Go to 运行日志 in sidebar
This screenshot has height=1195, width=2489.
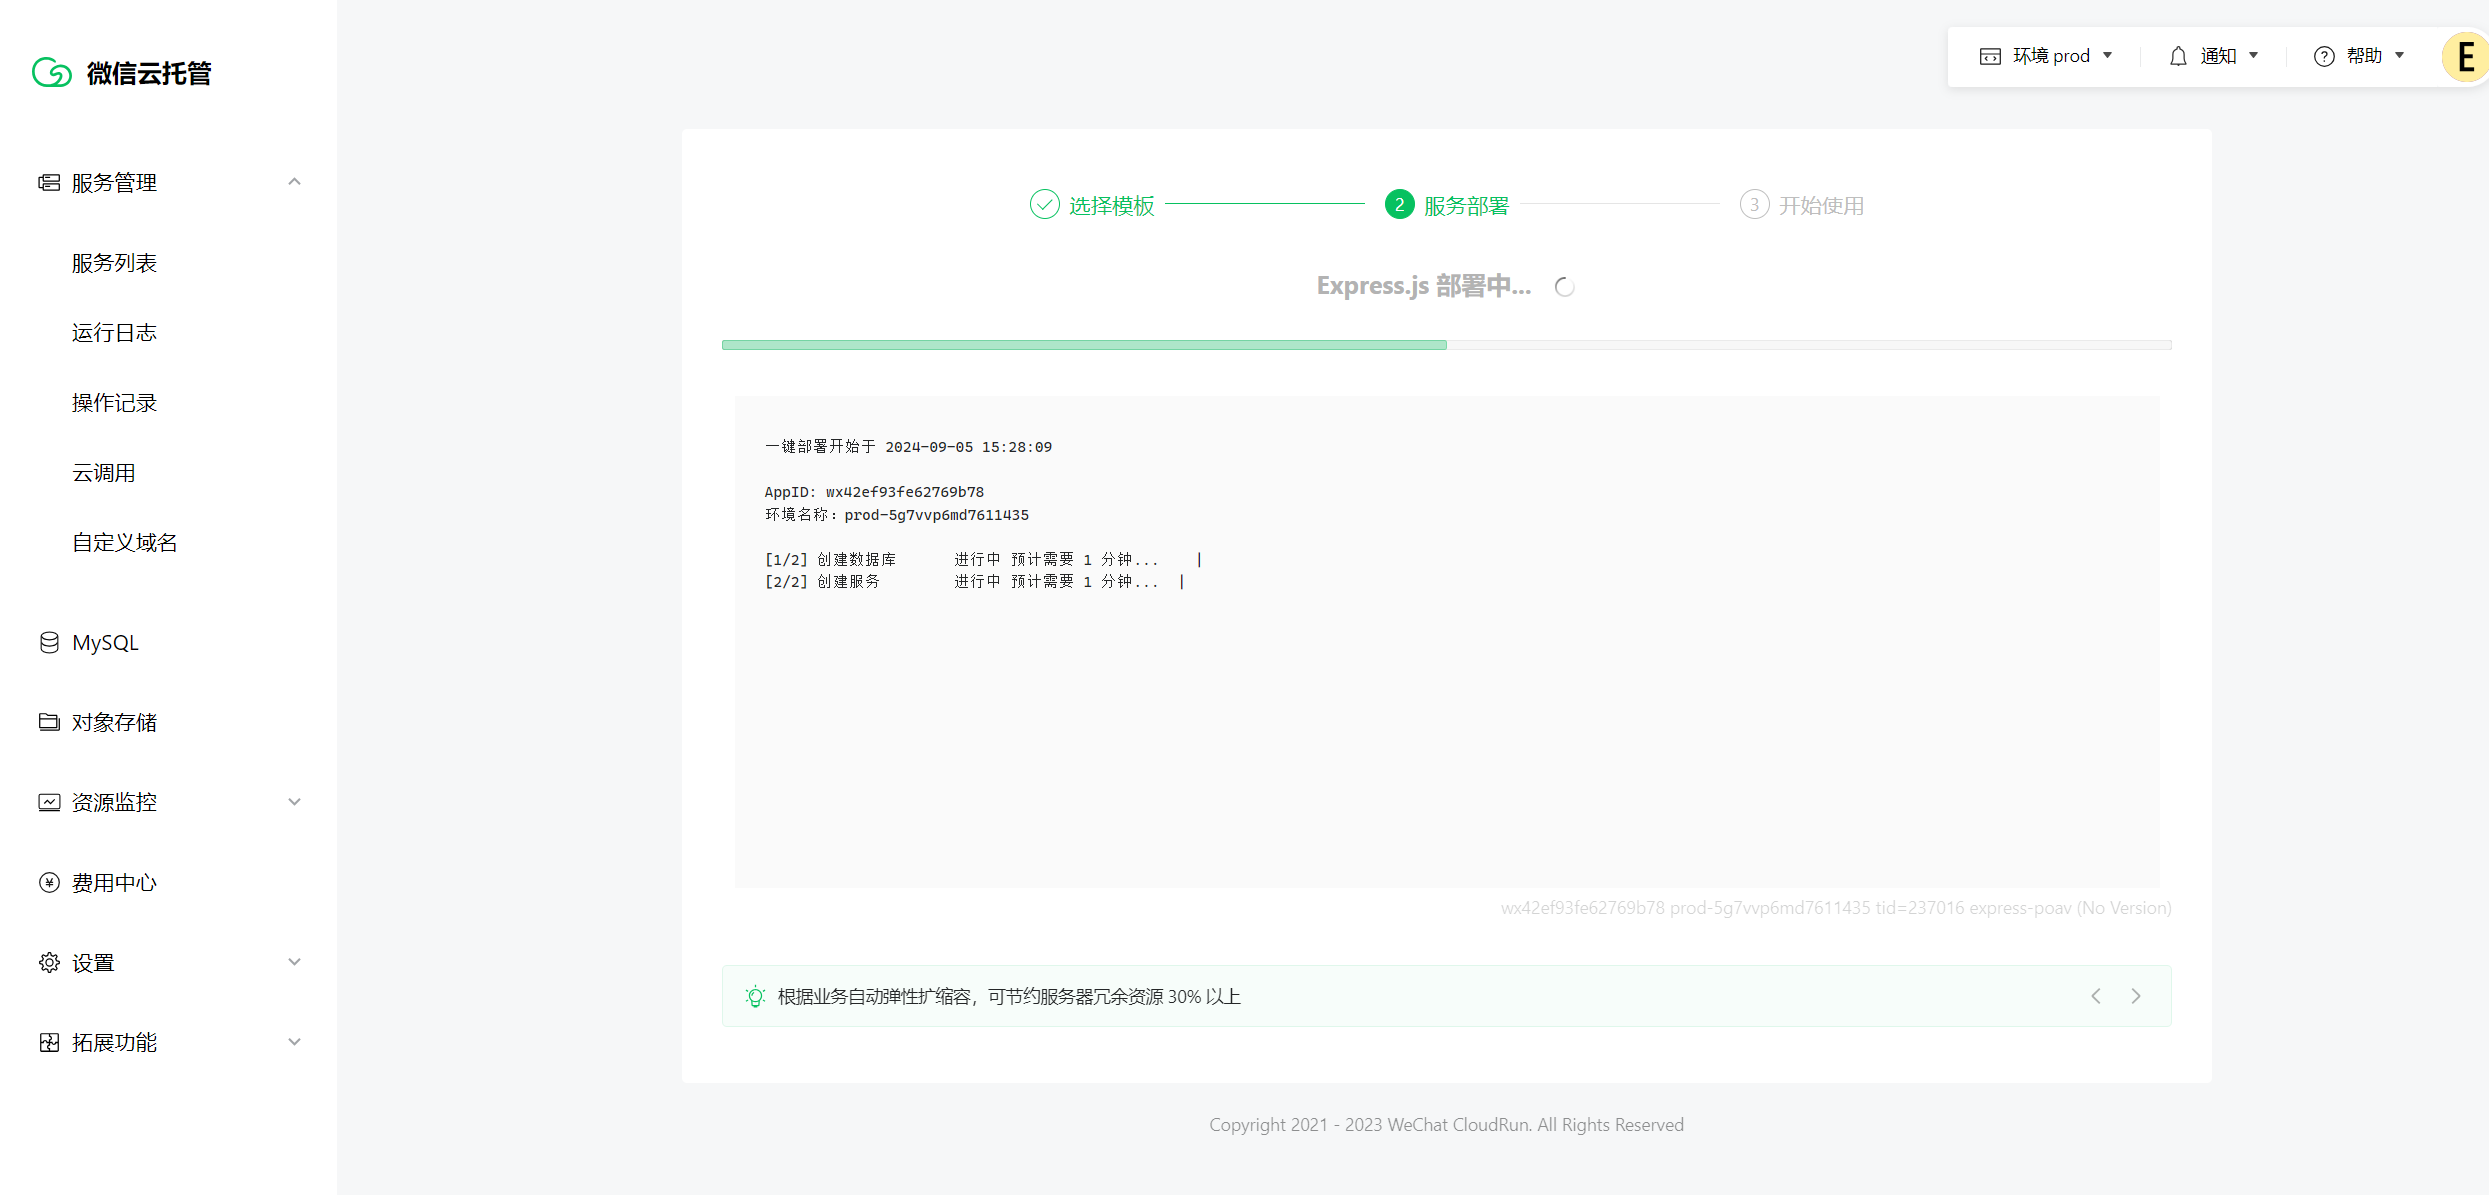coord(114,333)
